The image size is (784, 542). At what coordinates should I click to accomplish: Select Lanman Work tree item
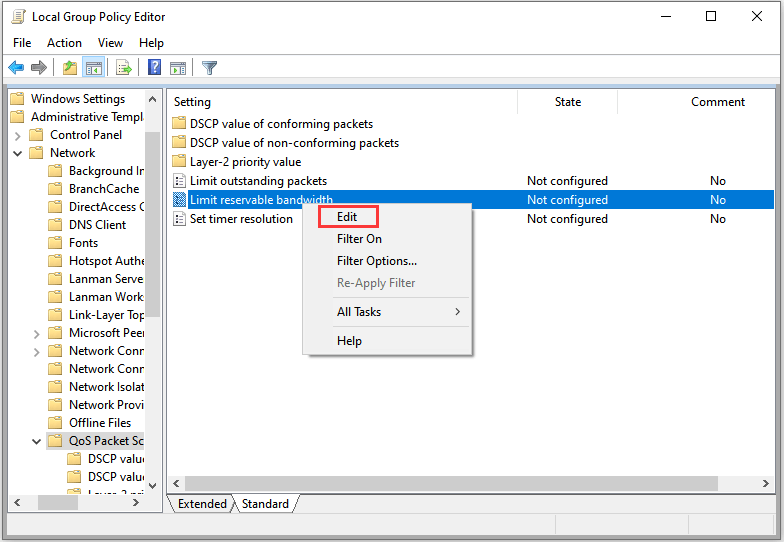pyautogui.click(x=106, y=297)
